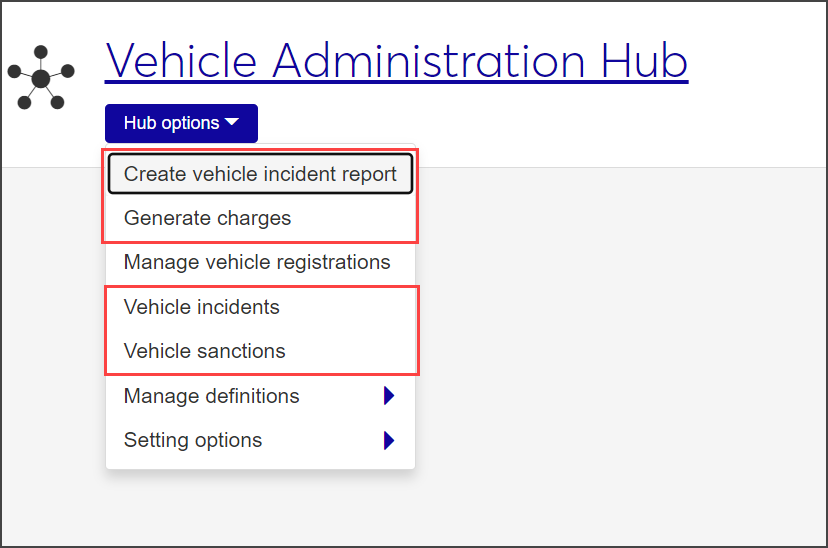Click the hub network icon beside title
The height and width of the screenshot is (548, 828).
tap(41, 77)
